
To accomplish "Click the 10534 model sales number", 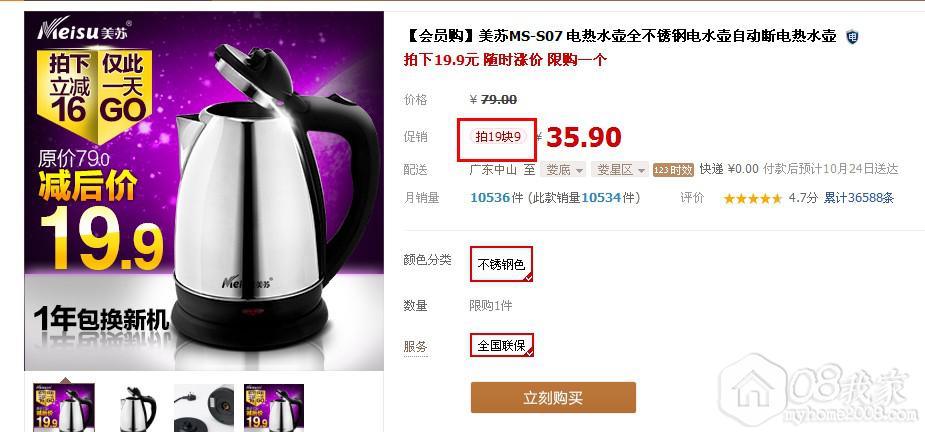I will [601, 198].
